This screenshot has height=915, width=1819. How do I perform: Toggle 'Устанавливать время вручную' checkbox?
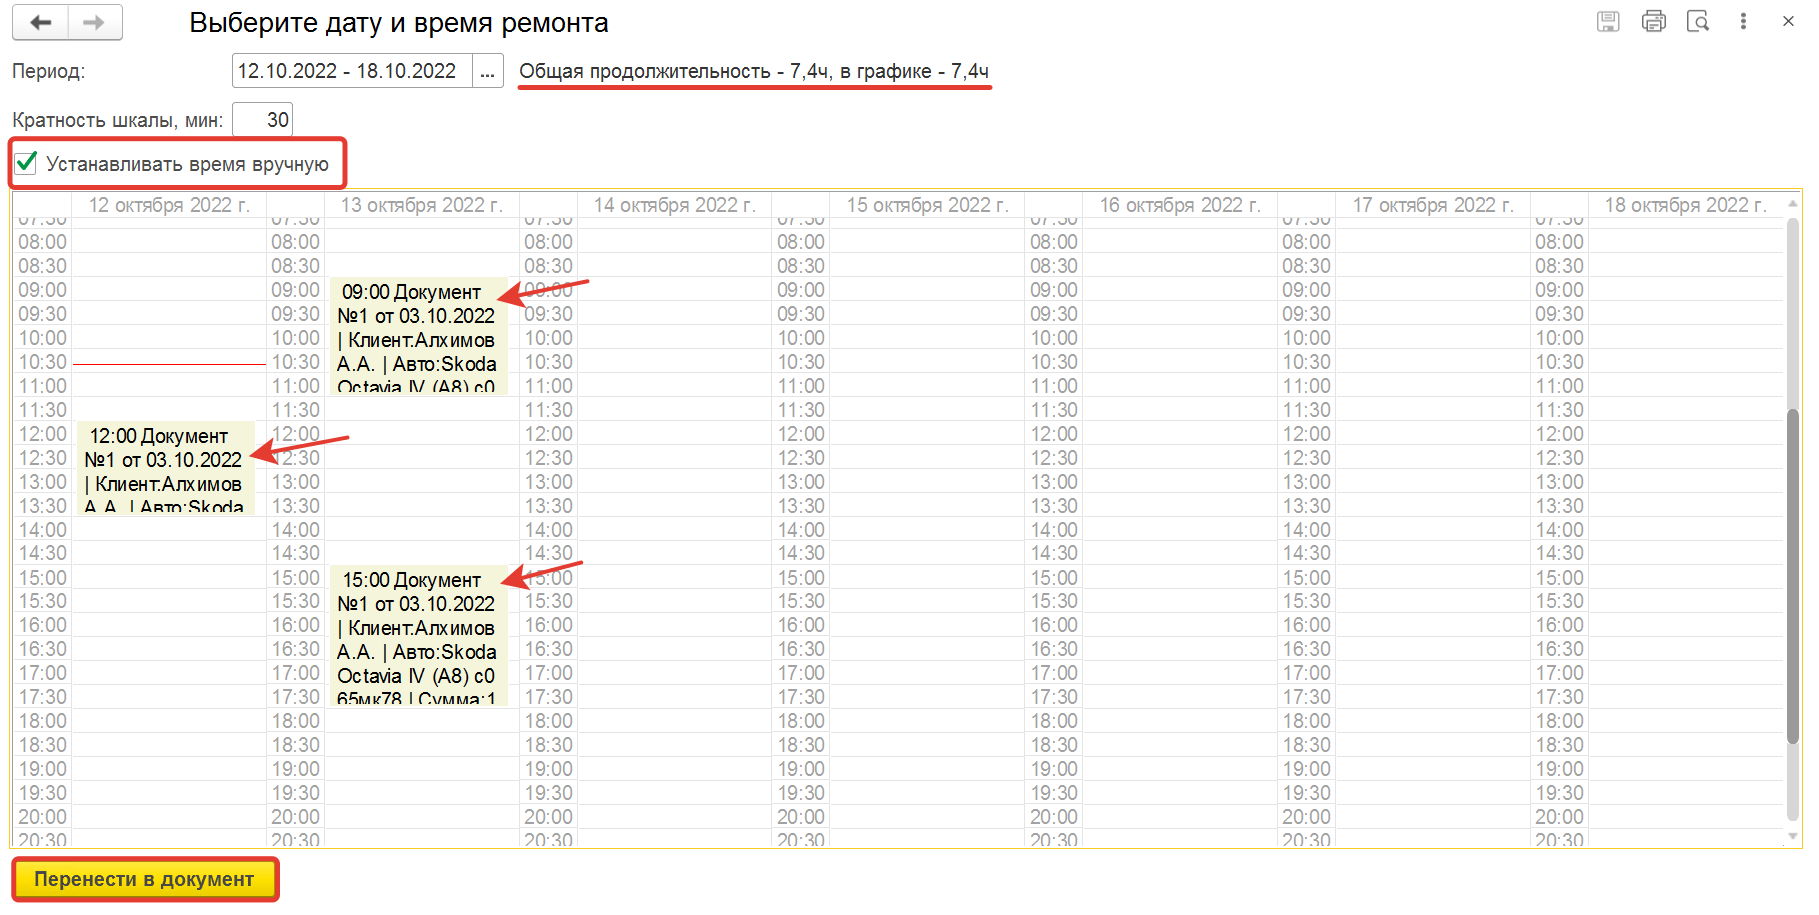tap(27, 163)
